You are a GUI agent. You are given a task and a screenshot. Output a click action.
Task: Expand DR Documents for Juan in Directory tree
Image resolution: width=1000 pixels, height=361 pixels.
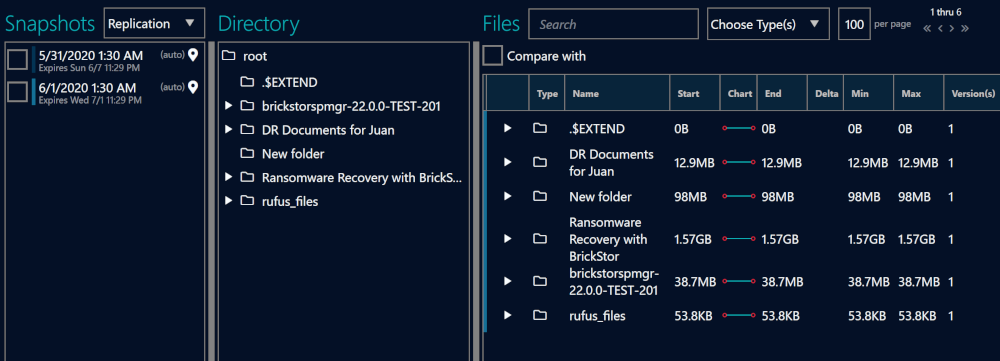[x=228, y=130]
